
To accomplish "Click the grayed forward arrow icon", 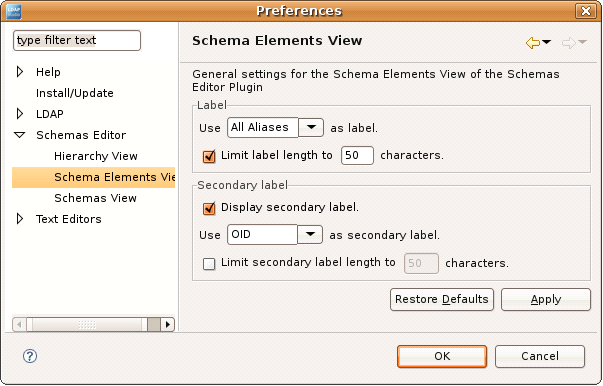I will 568,42.
